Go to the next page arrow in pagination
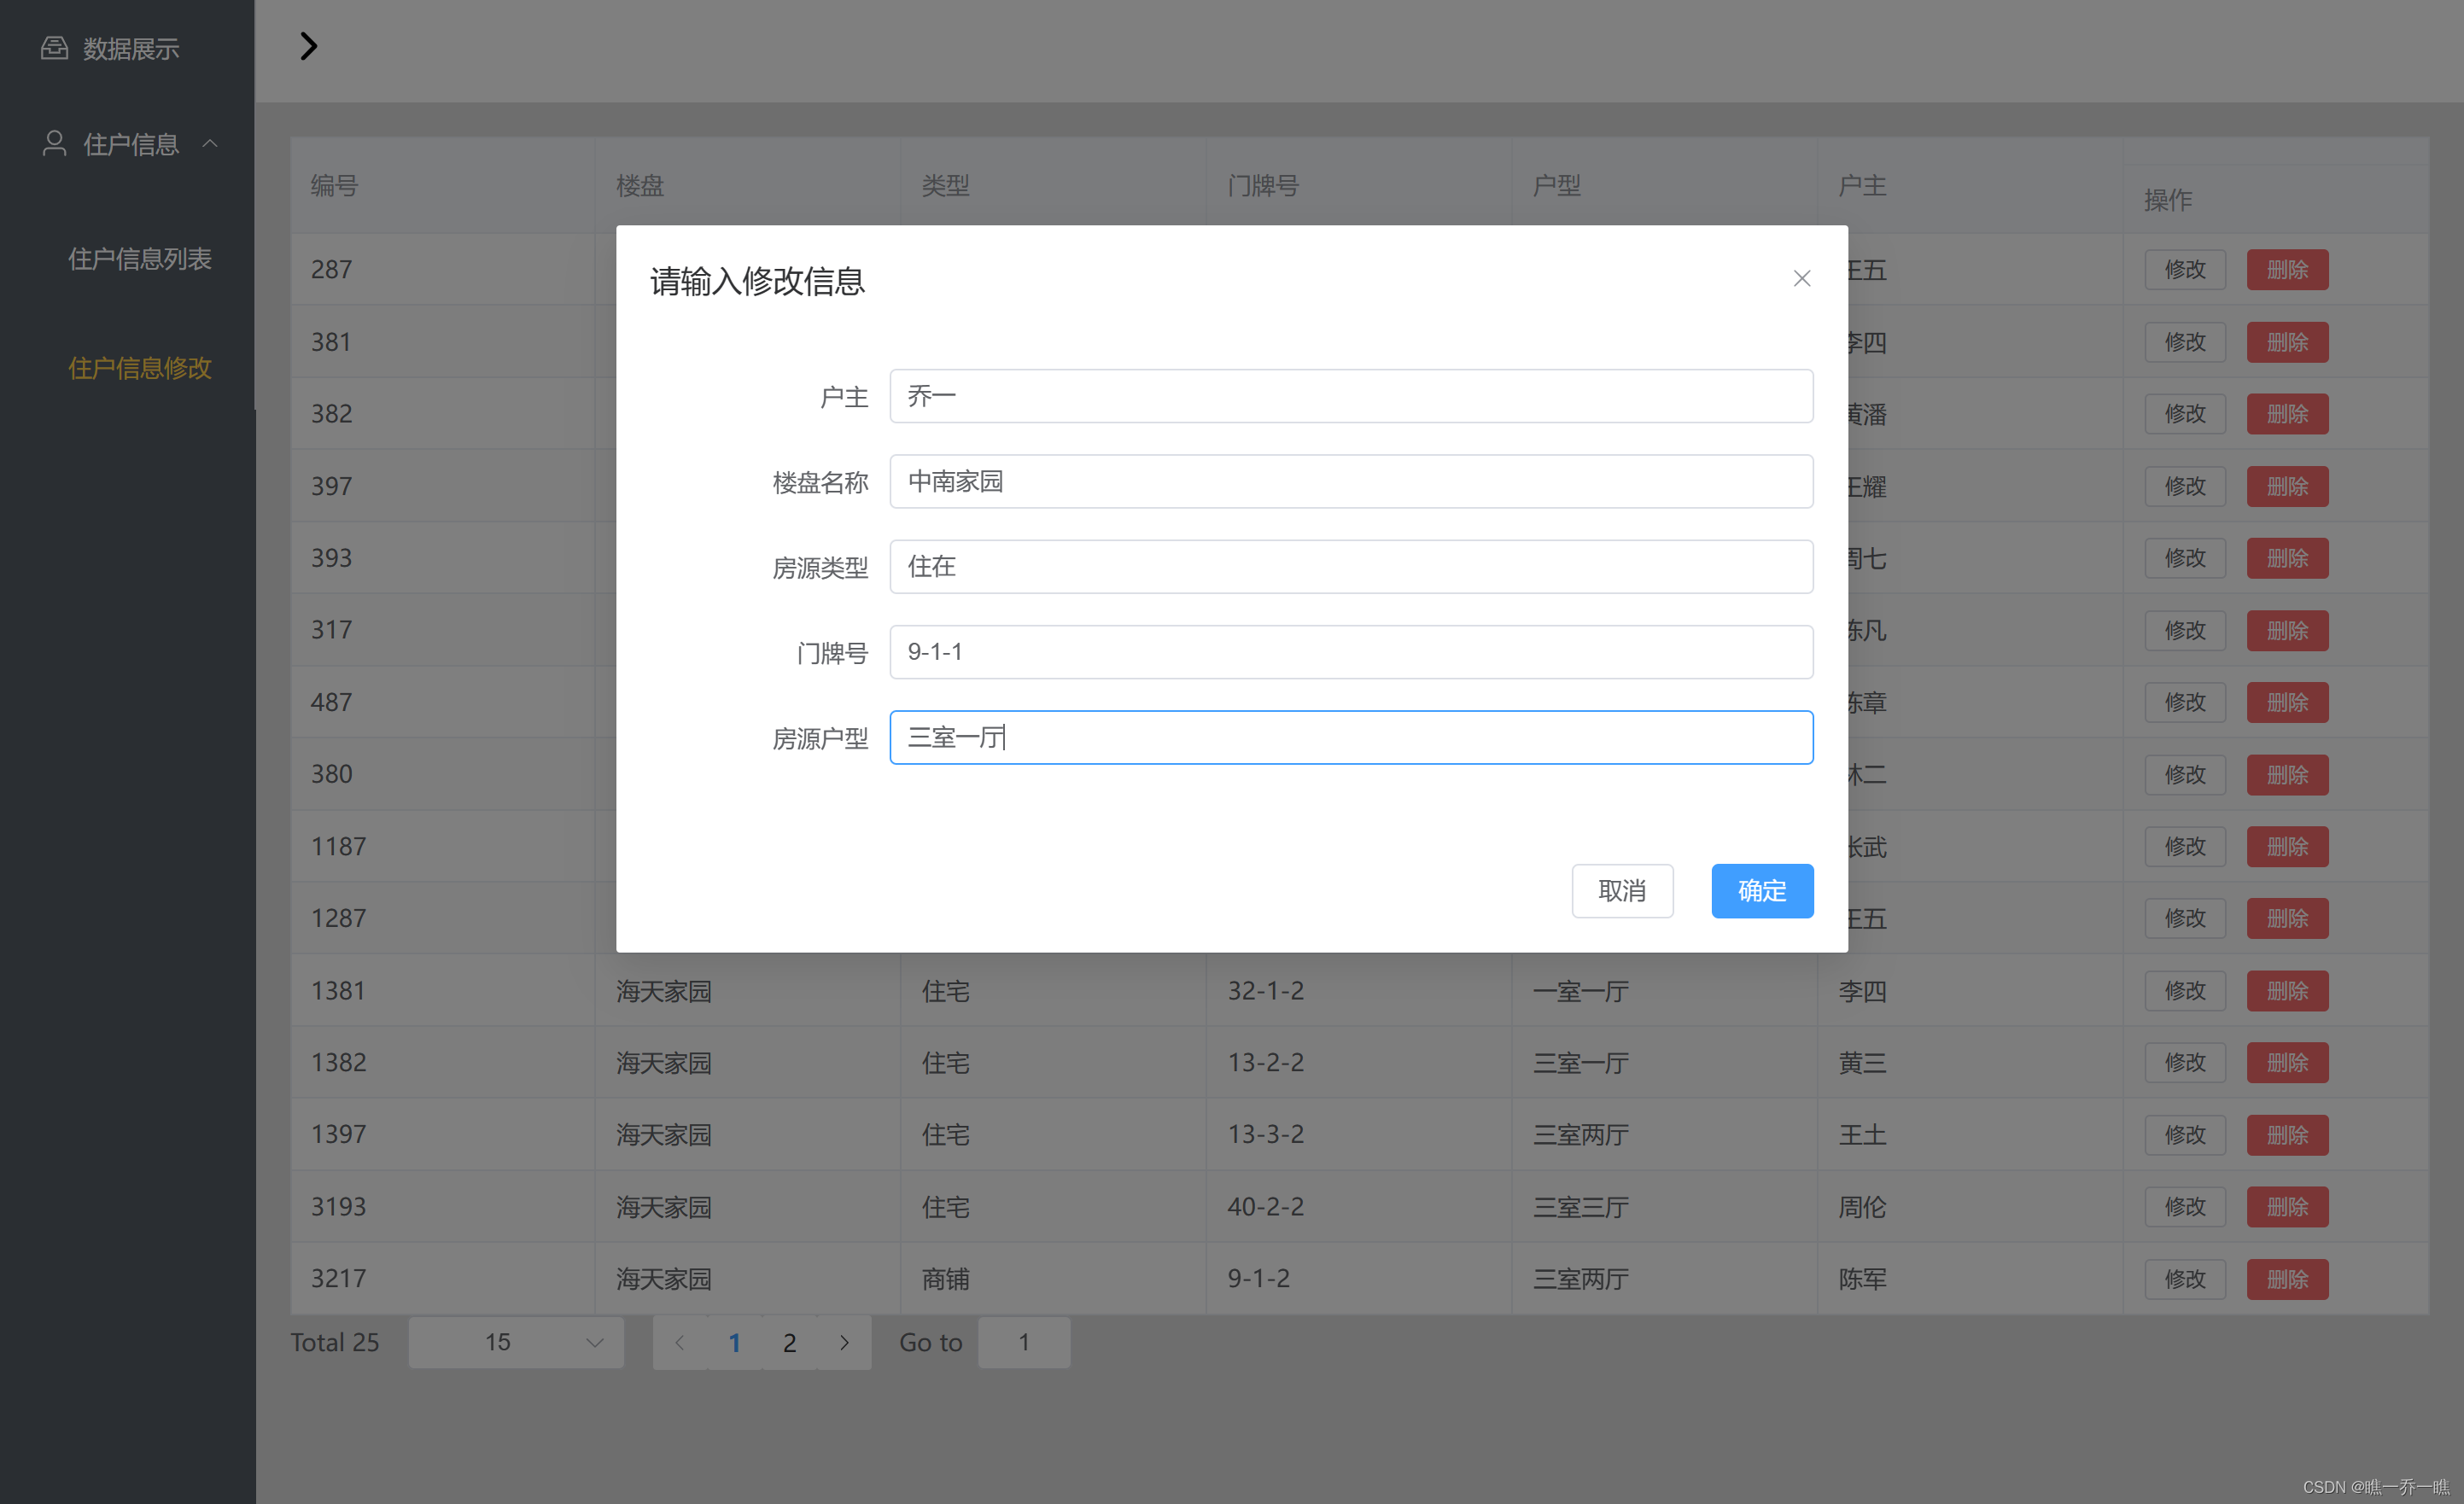 844,1343
